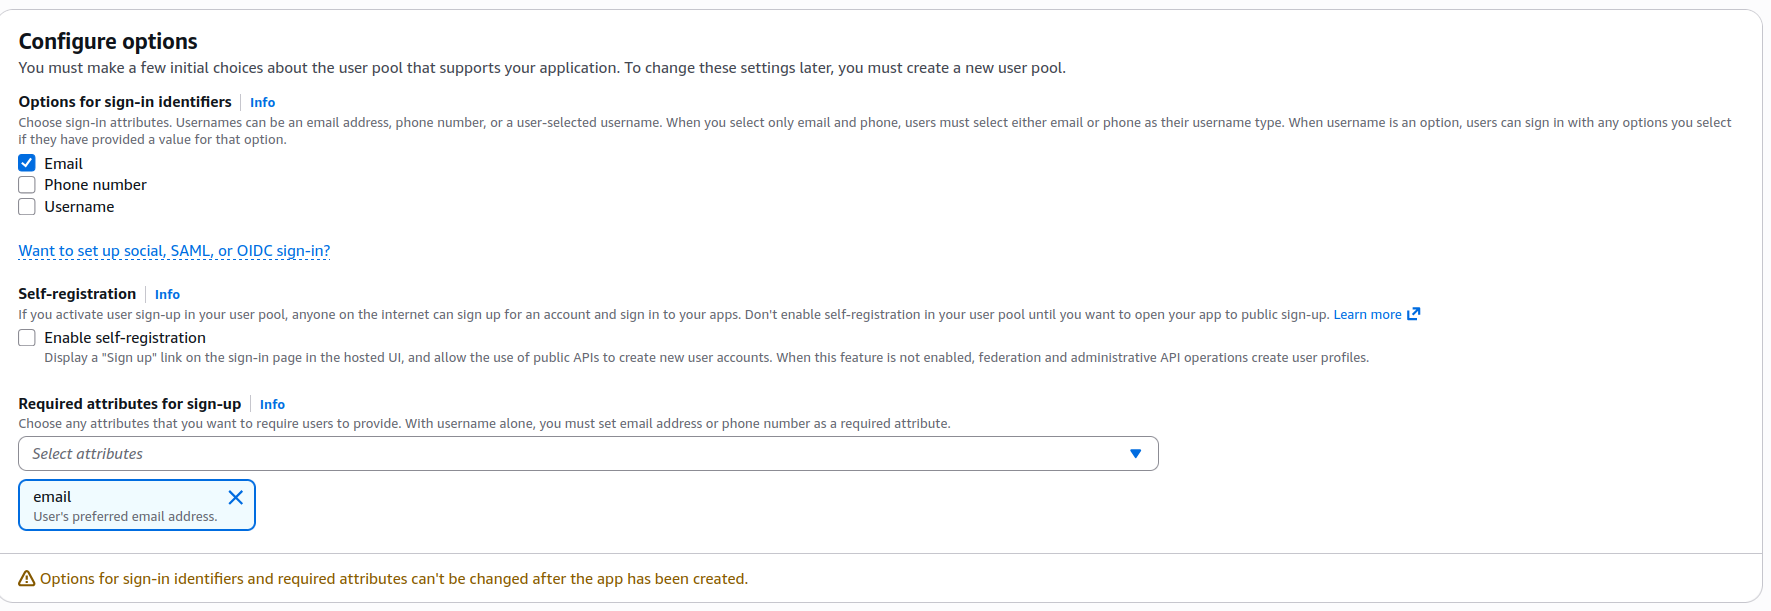Open Info for sign-in identifier options

(x=262, y=103)
